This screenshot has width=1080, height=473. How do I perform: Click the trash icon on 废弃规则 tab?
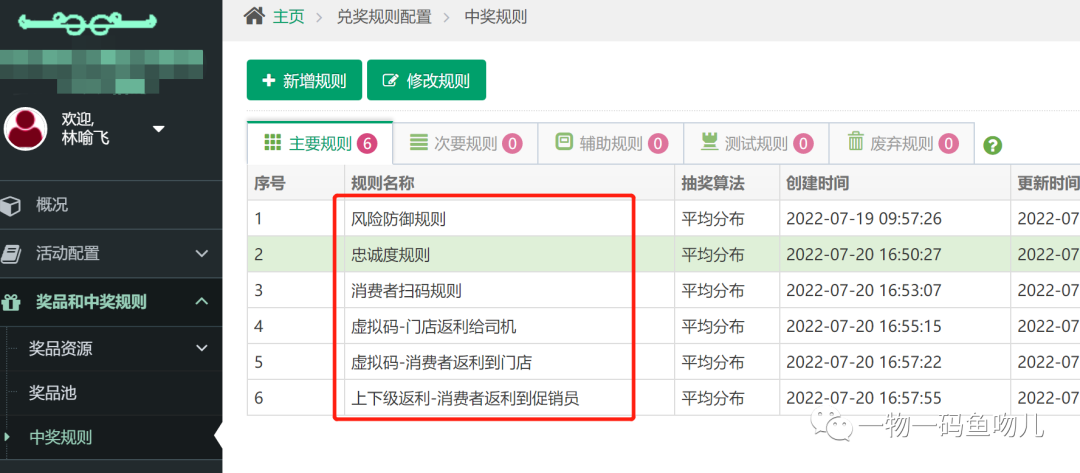click(856, 142)
